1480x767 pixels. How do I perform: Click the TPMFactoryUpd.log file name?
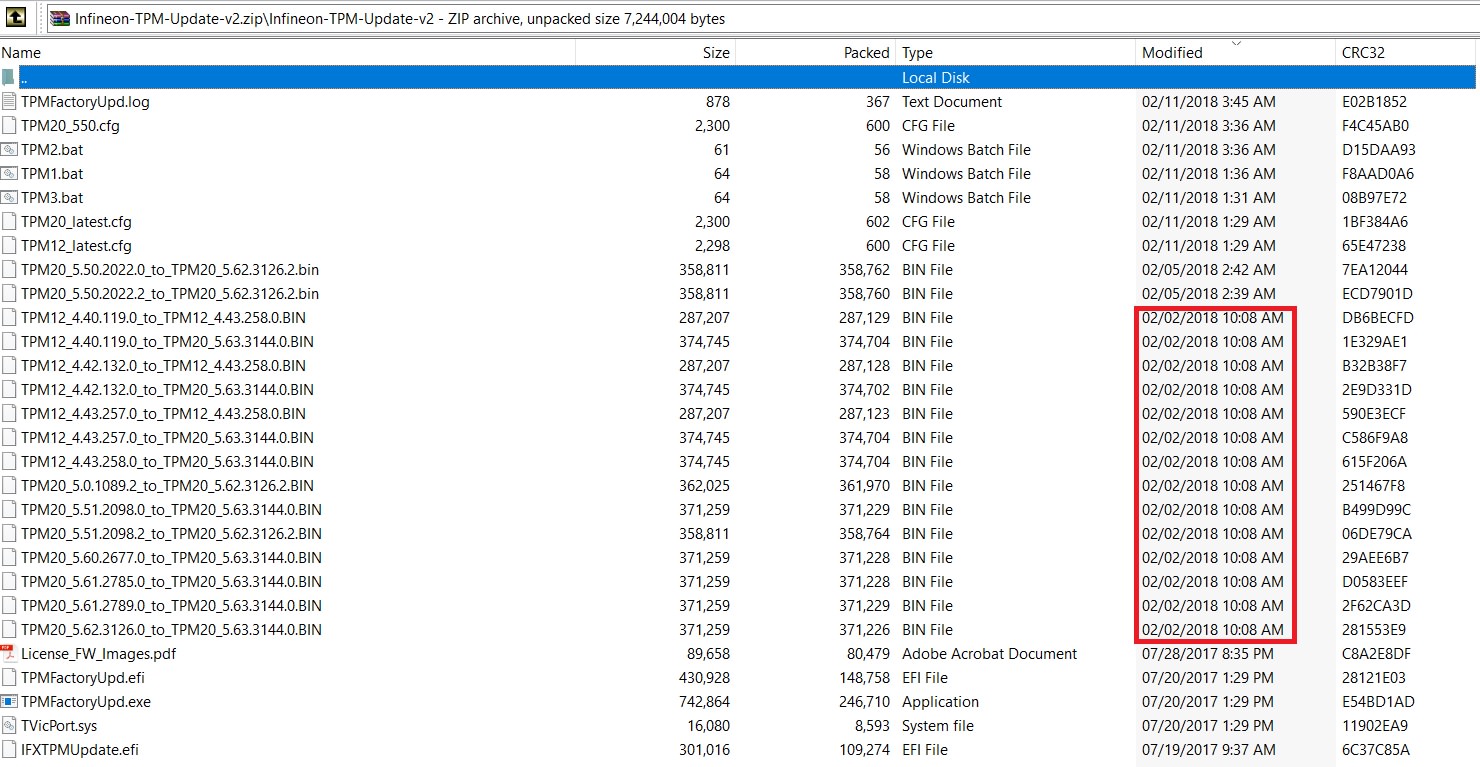(85, 102)
